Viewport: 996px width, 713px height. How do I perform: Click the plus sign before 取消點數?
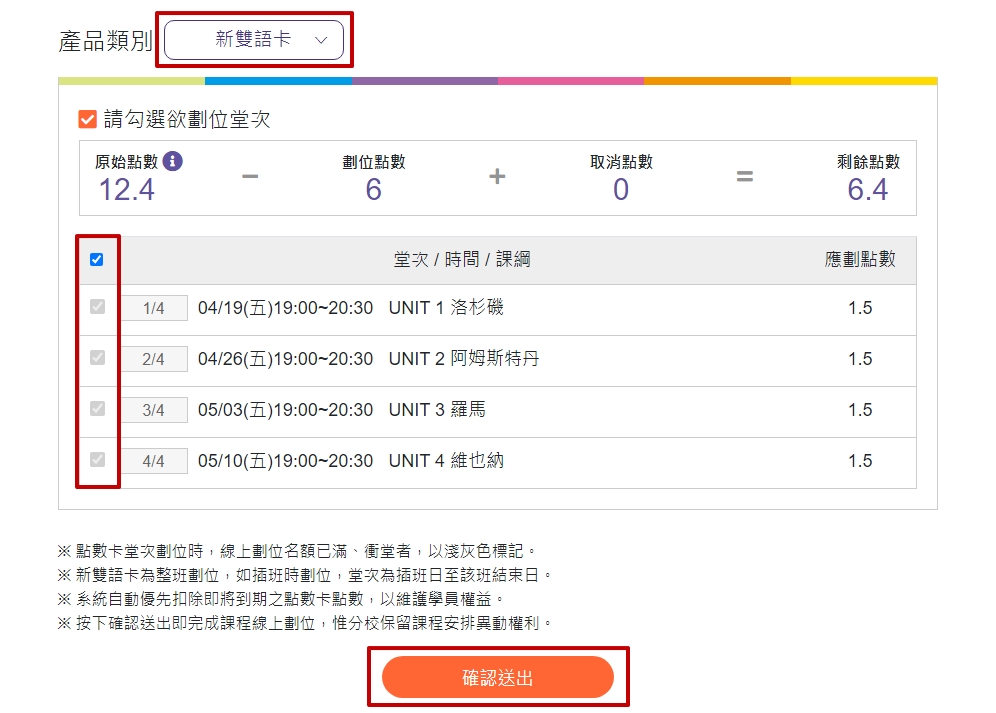click(497, 176)
